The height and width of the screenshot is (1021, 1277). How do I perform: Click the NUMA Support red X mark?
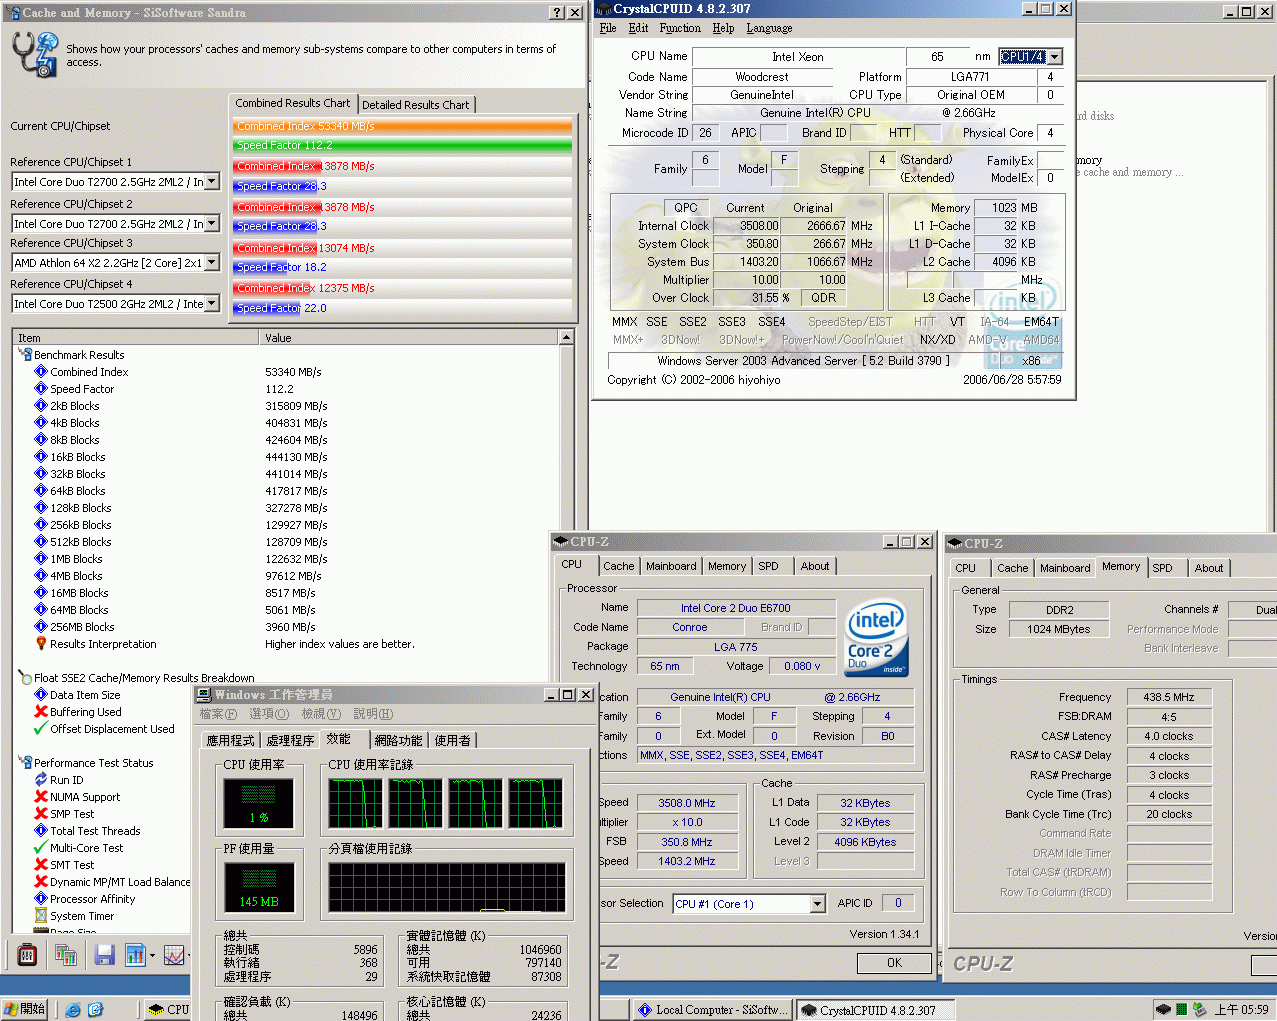41,797
